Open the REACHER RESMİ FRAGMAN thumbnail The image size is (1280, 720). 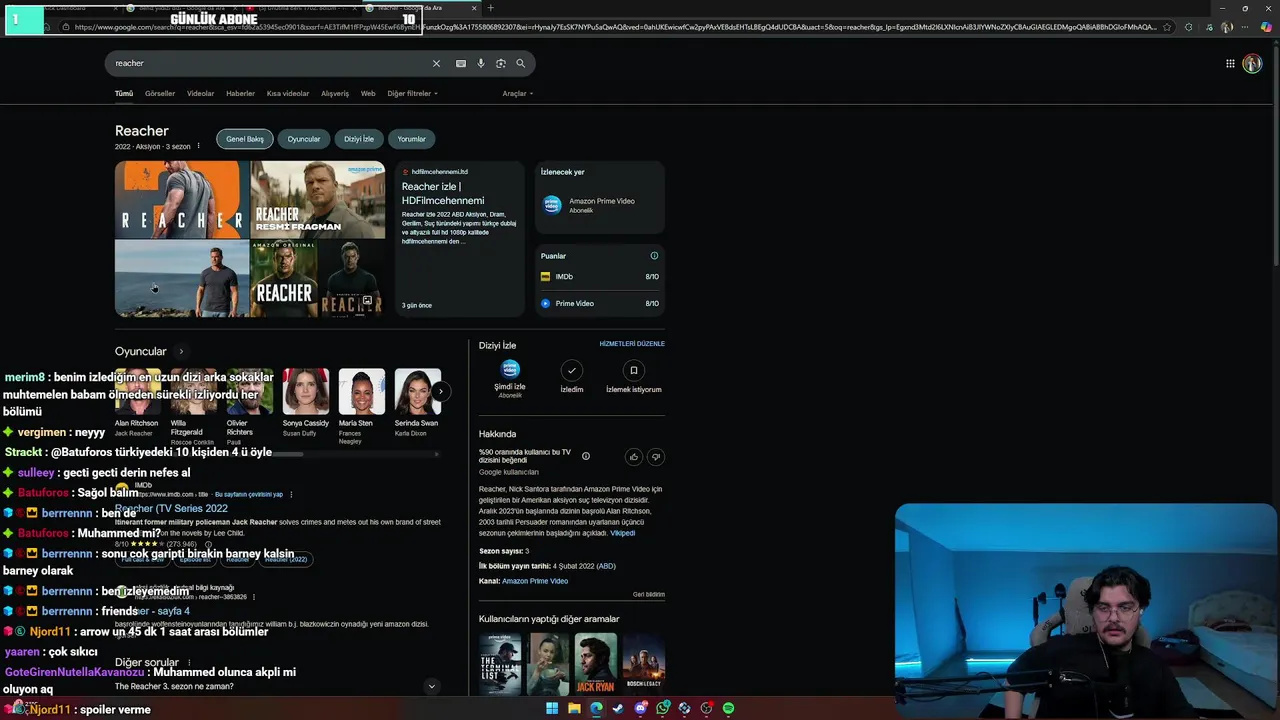317,200
